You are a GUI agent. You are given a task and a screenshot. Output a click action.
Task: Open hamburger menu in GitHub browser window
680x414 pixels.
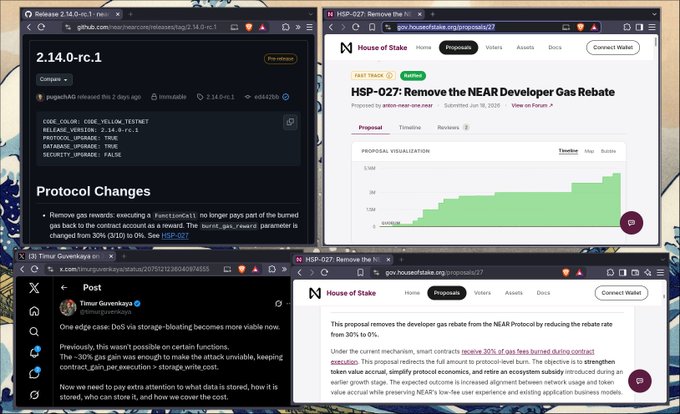click(309, 27)
